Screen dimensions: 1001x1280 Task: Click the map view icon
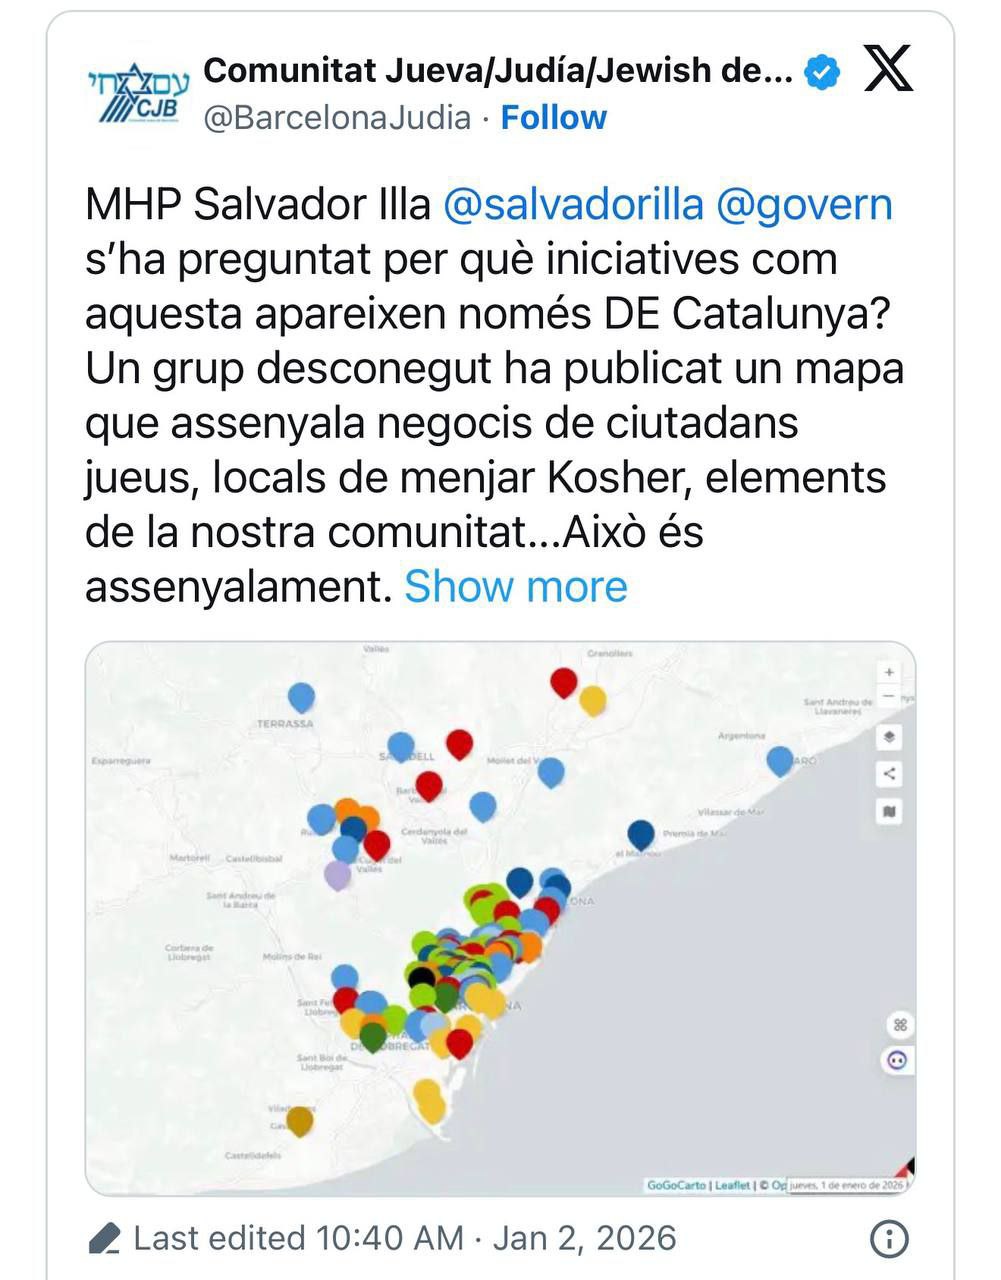pos(889,811)
